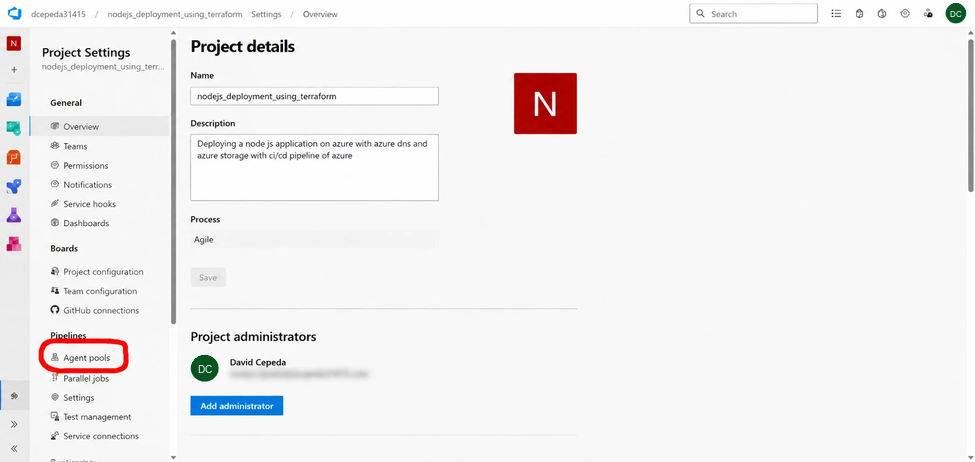Click the Description text area
This screenshot has width=975, height=462.
314,167
